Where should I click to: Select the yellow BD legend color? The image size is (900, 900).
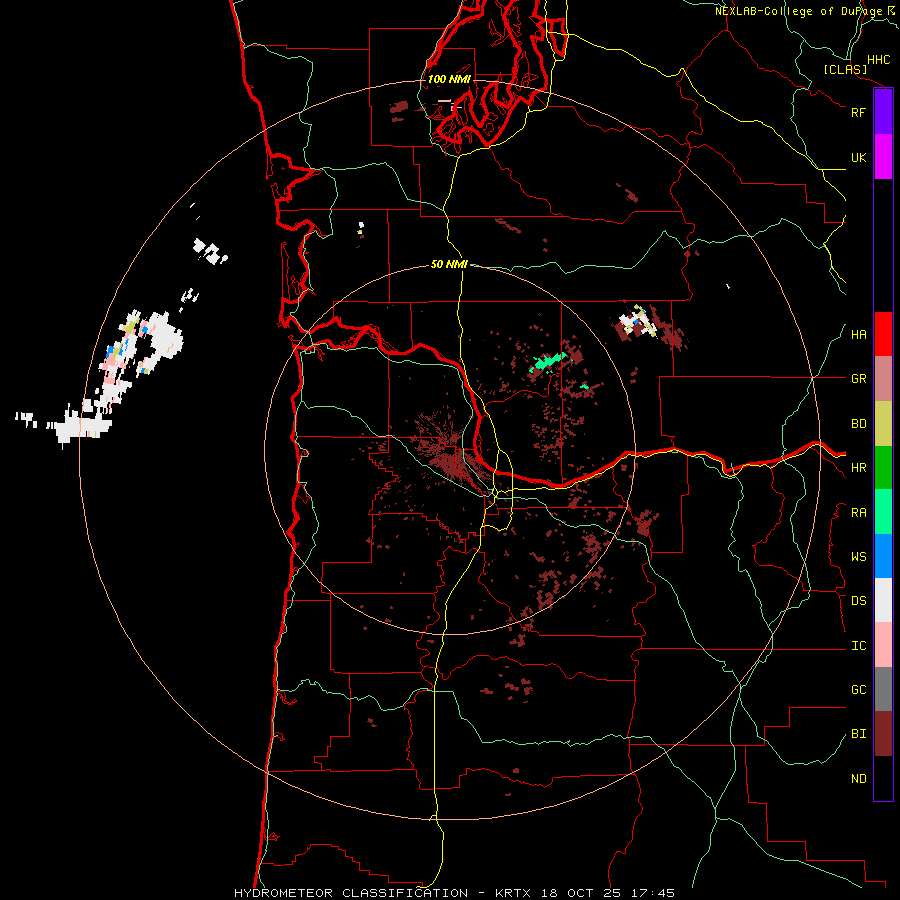883,423
